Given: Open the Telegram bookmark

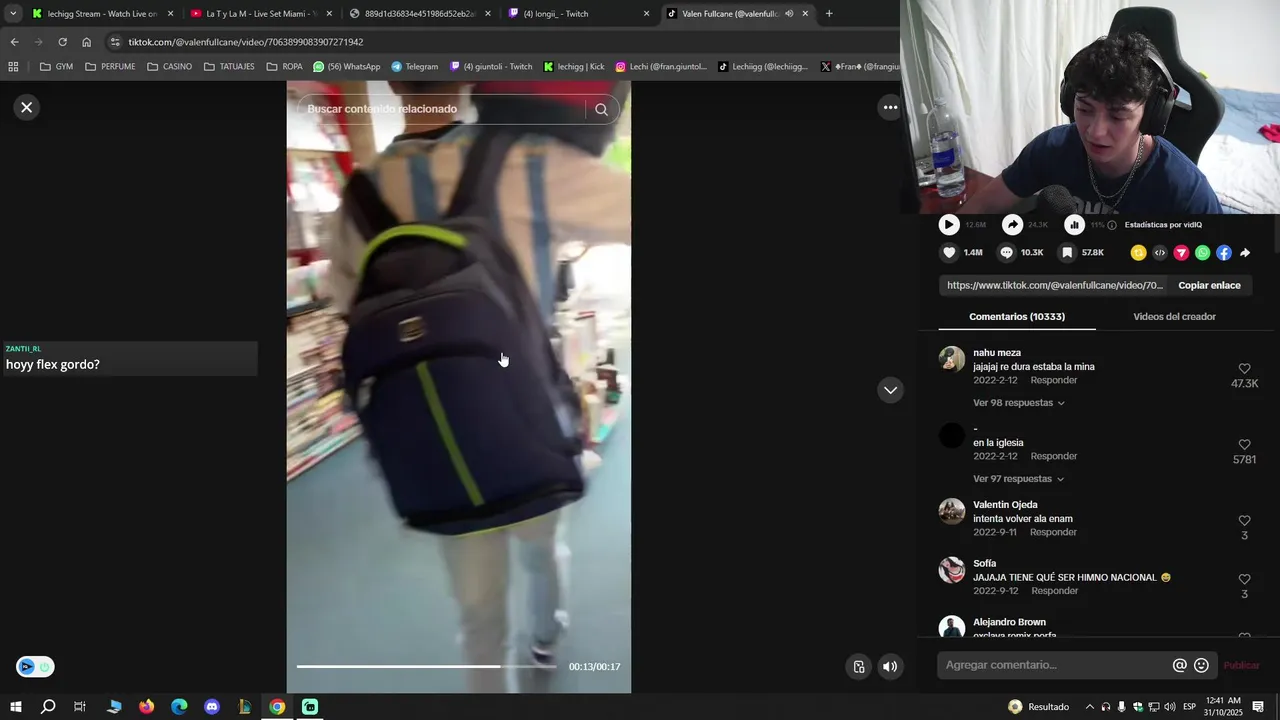Looking at the screenshot, I should 414,67.
